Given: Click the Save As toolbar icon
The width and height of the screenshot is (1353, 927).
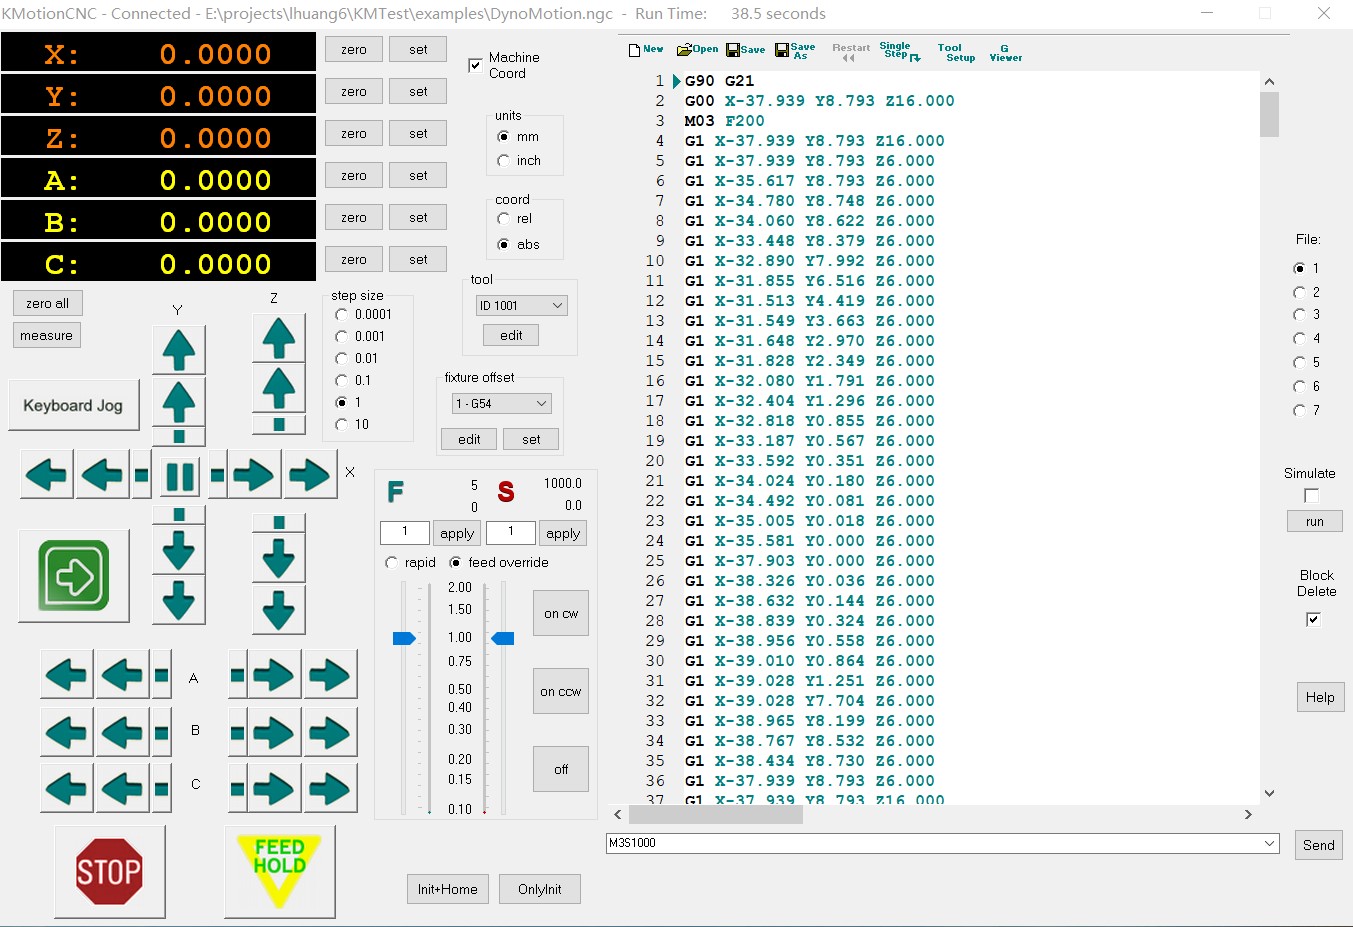Looking at the screenshot, I should 795,51.
